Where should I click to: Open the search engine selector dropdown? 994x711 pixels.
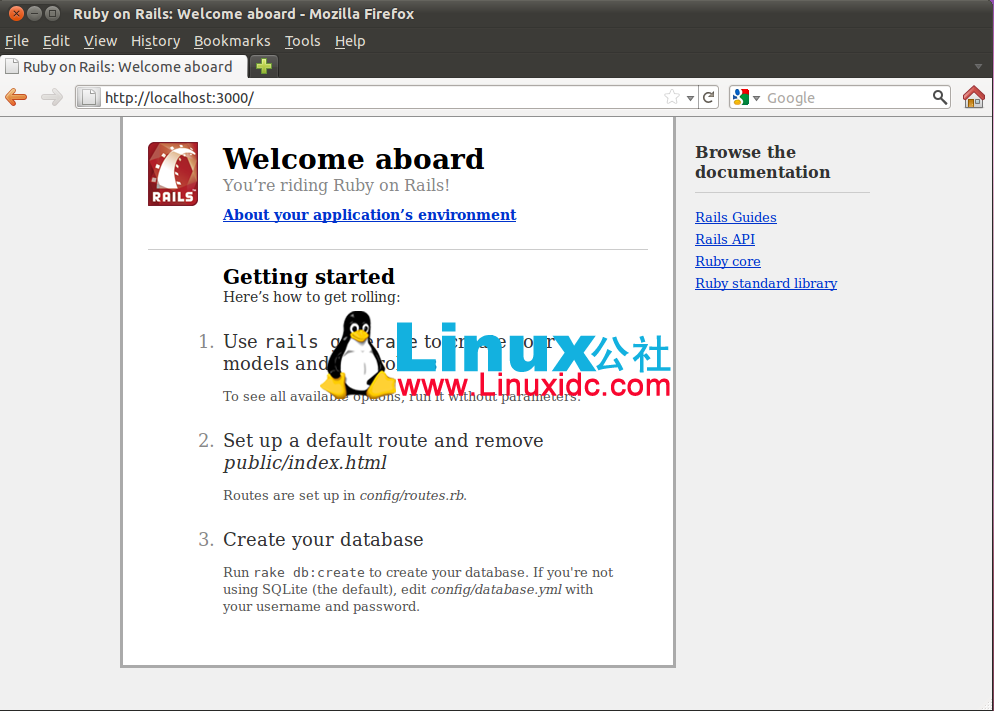[x=746, y=97]
